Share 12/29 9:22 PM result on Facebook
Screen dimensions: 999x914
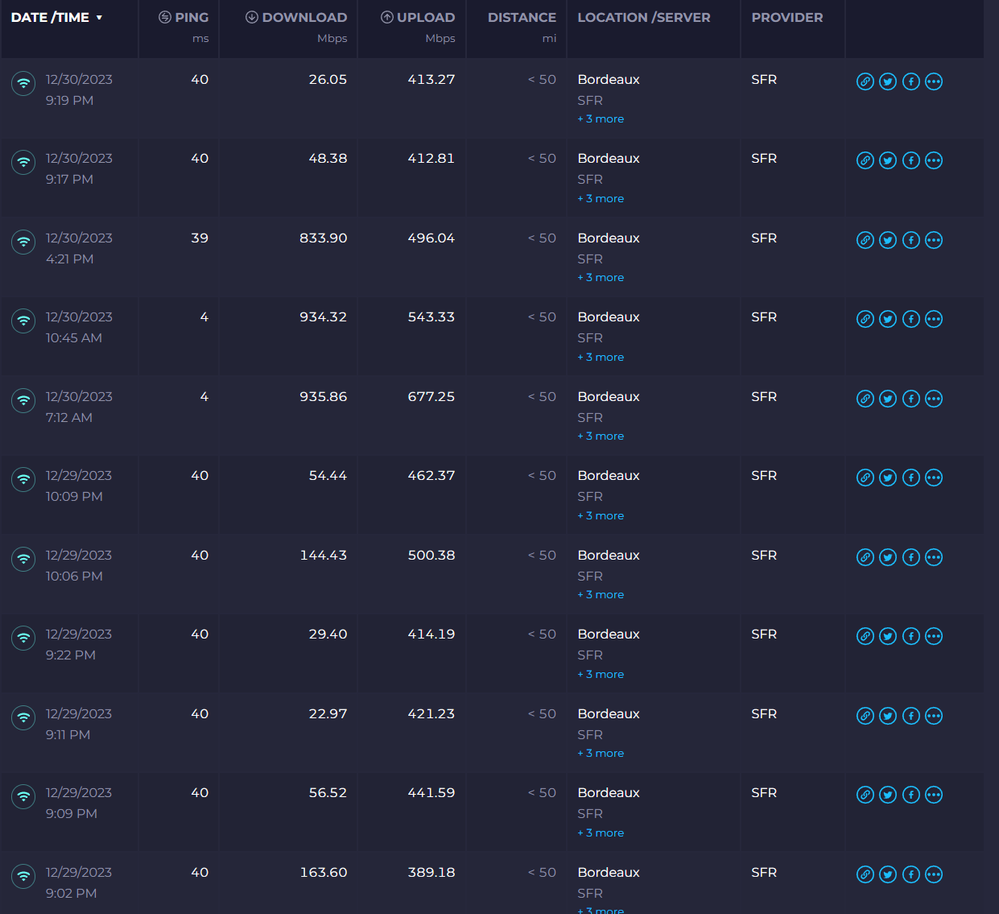click(x=911, y=636)
